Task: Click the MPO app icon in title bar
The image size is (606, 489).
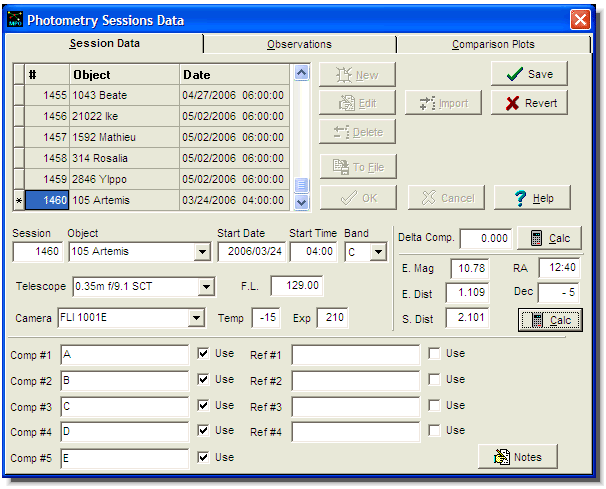Action: click(15, 19)
